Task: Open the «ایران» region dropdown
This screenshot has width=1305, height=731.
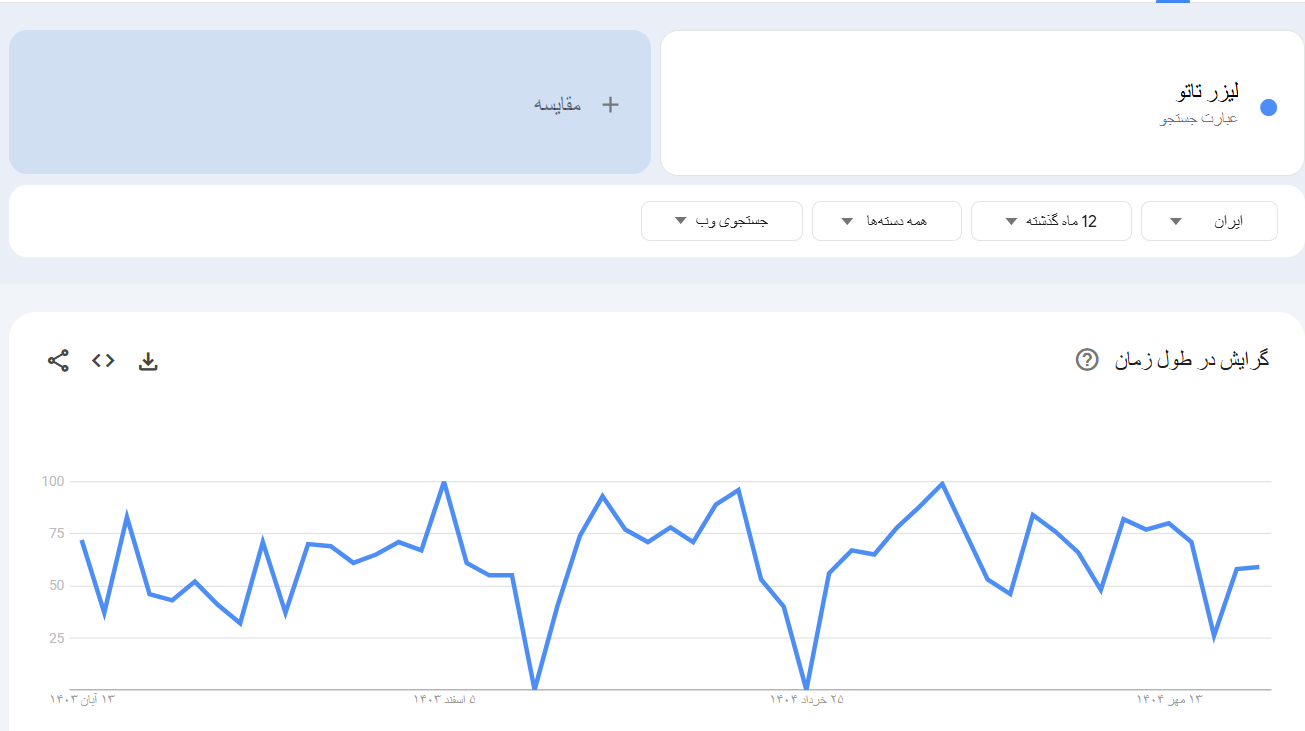Action: tap(1209, 220)
